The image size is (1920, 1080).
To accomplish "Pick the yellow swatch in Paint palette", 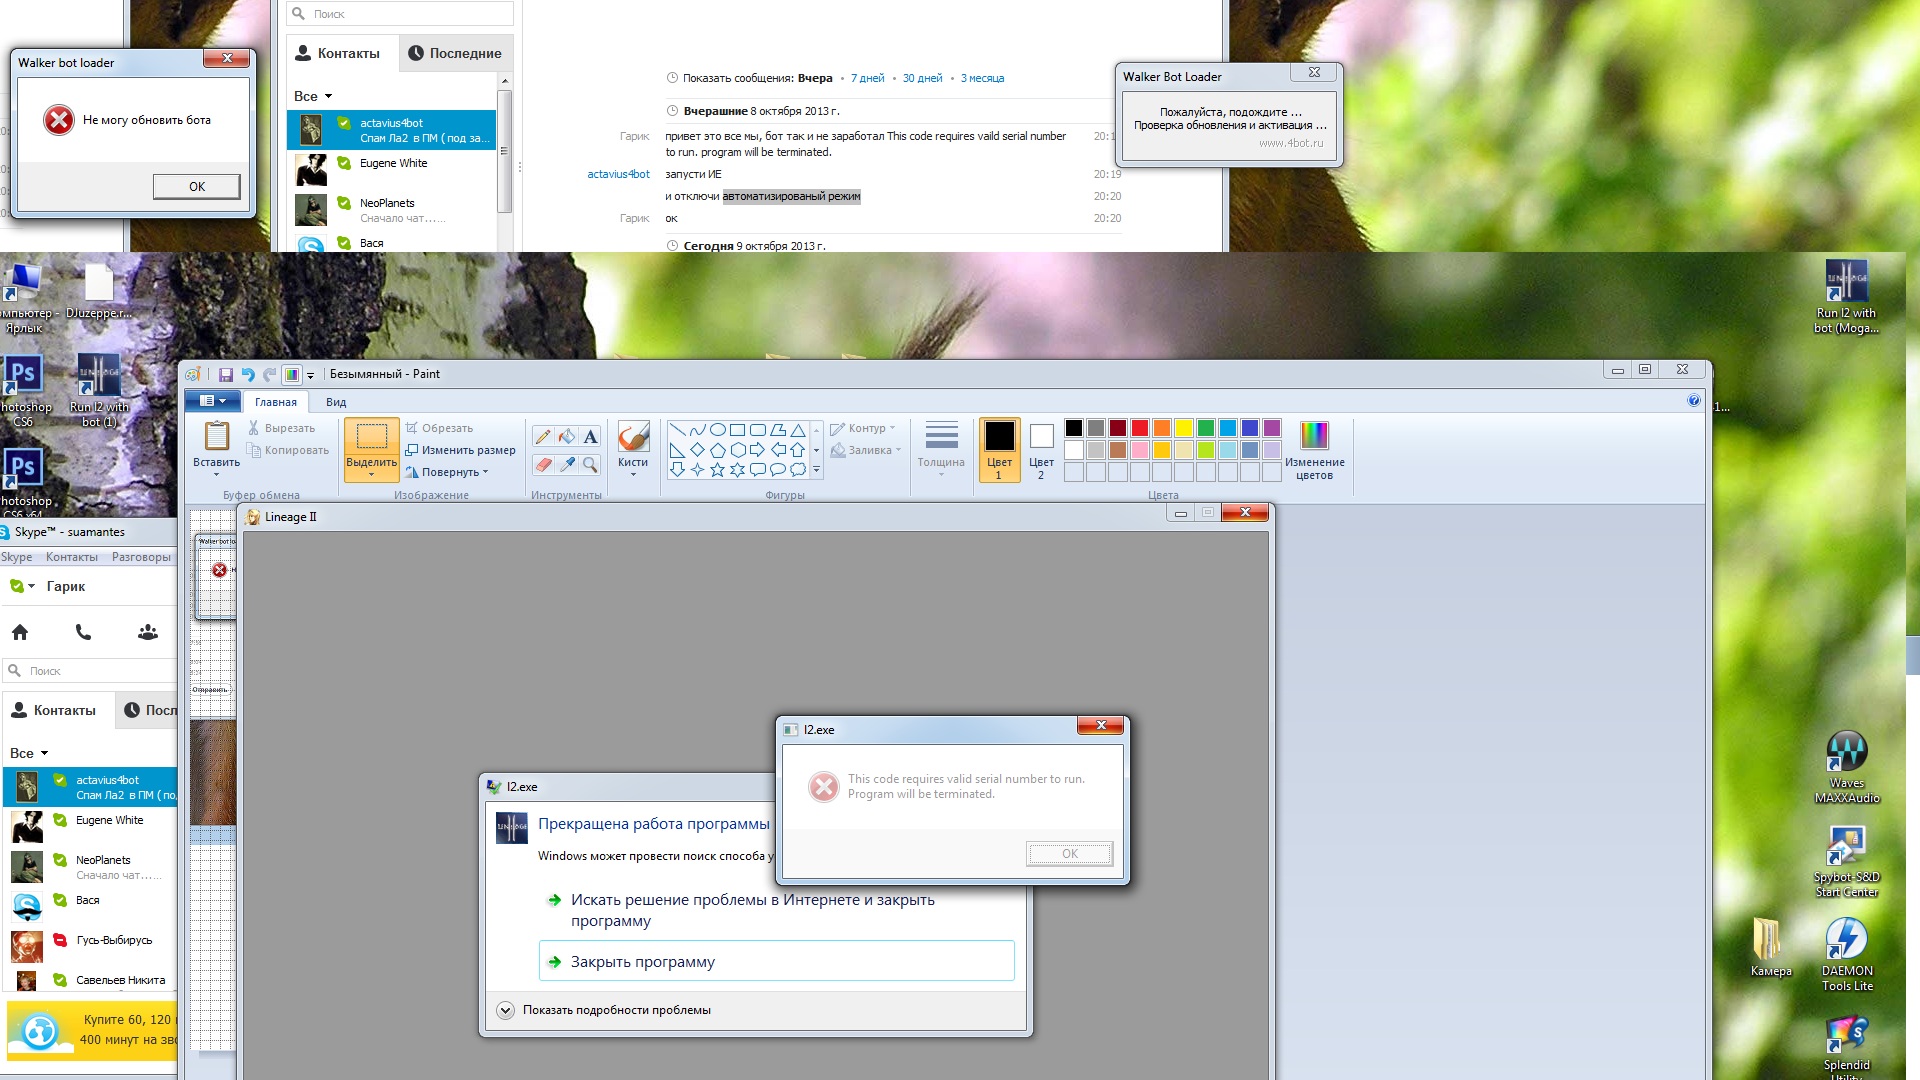I will [1184, 428].
